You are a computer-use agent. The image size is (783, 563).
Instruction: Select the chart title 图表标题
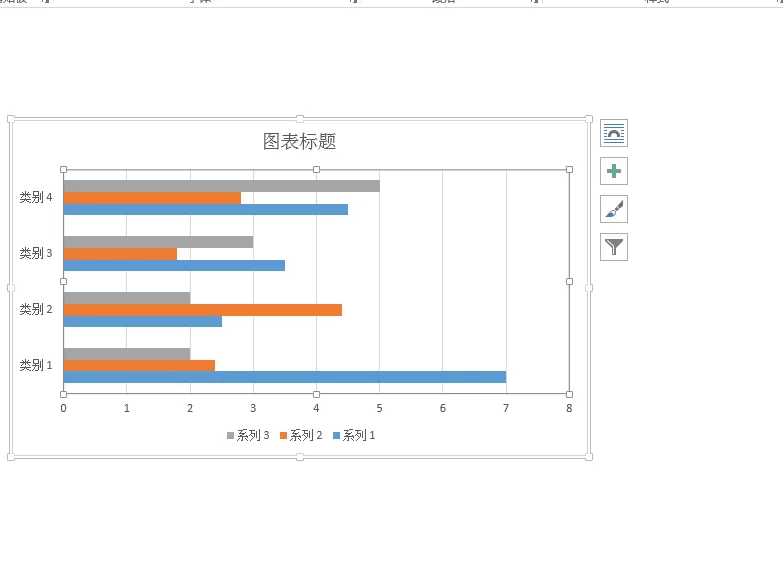tap(300, 141)
